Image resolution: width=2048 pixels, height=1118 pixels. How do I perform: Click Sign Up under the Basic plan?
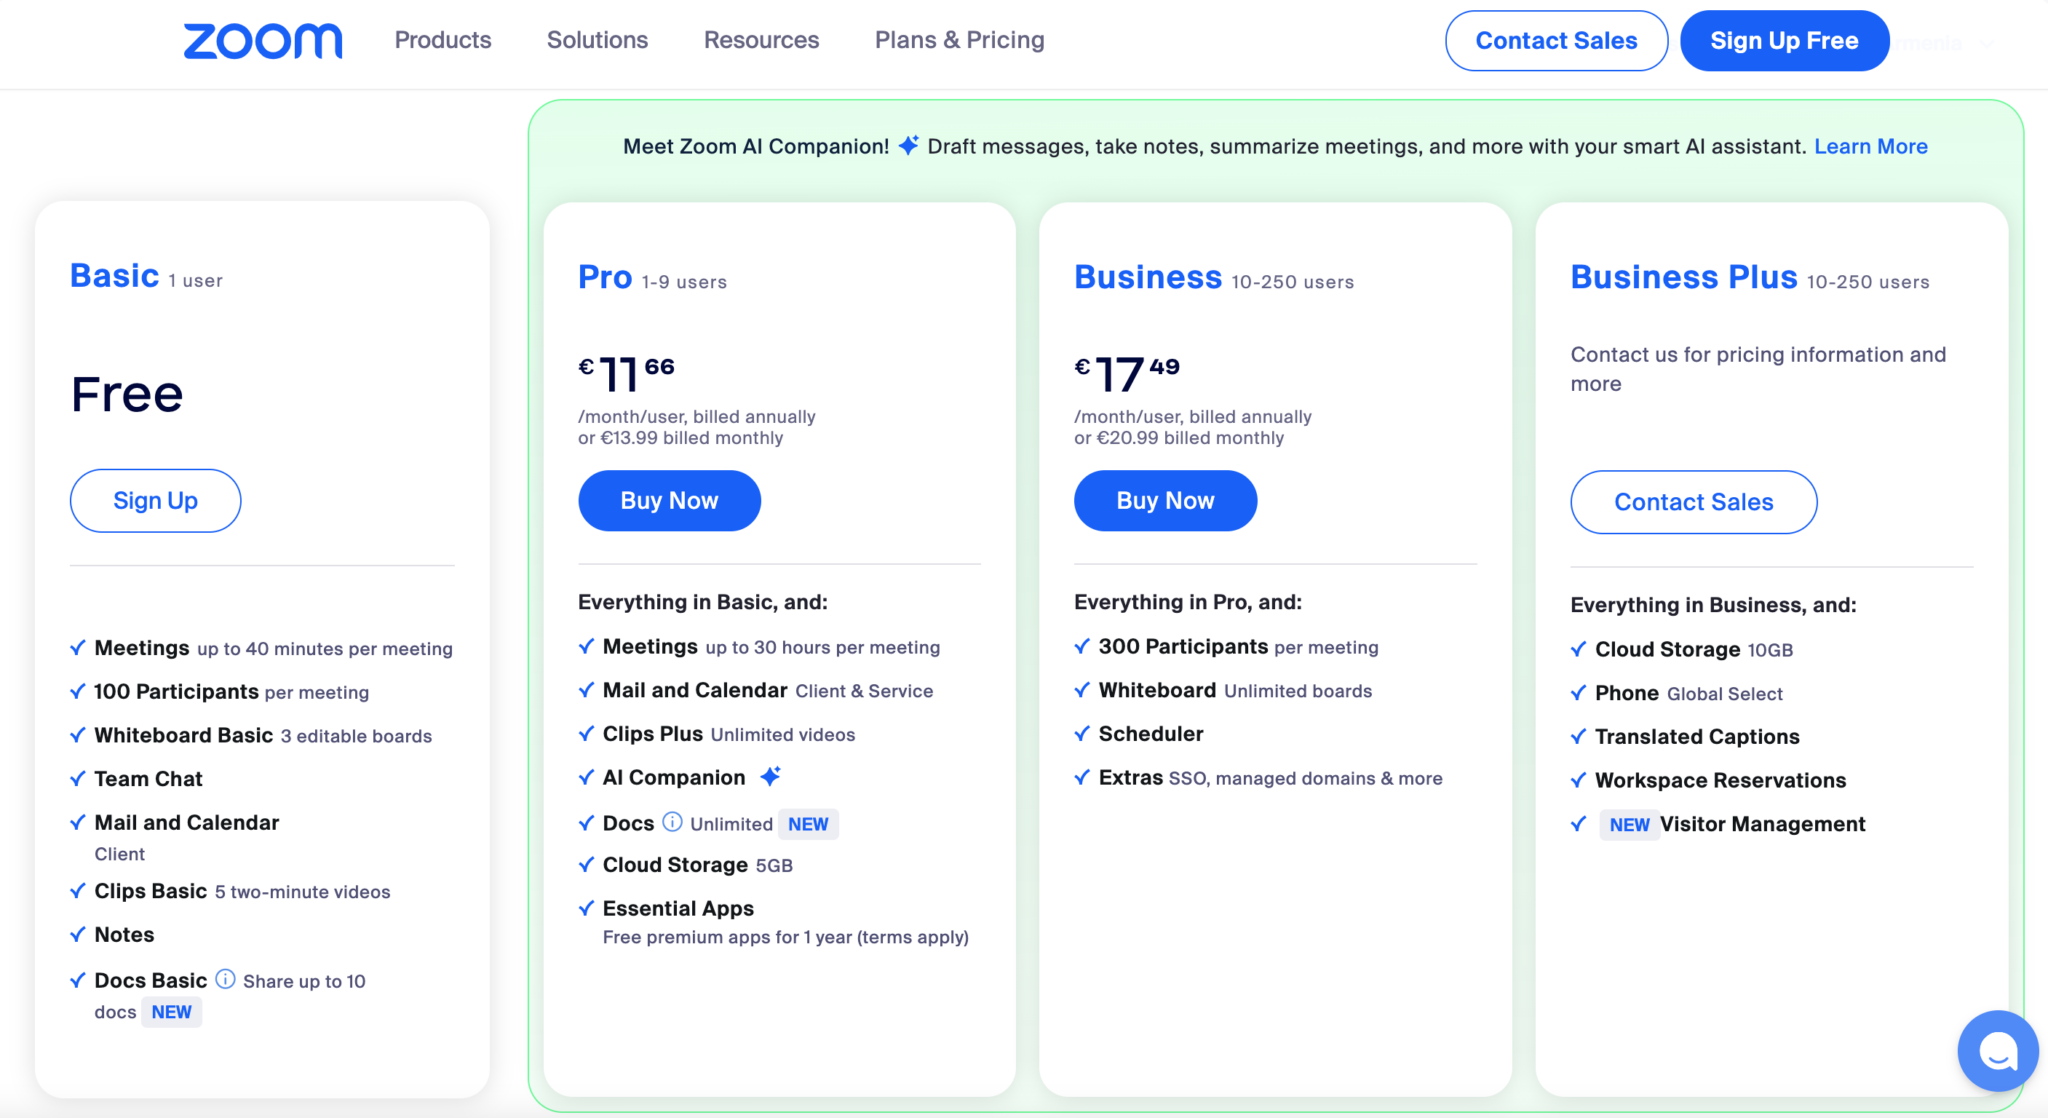click(x=155, y=500)
